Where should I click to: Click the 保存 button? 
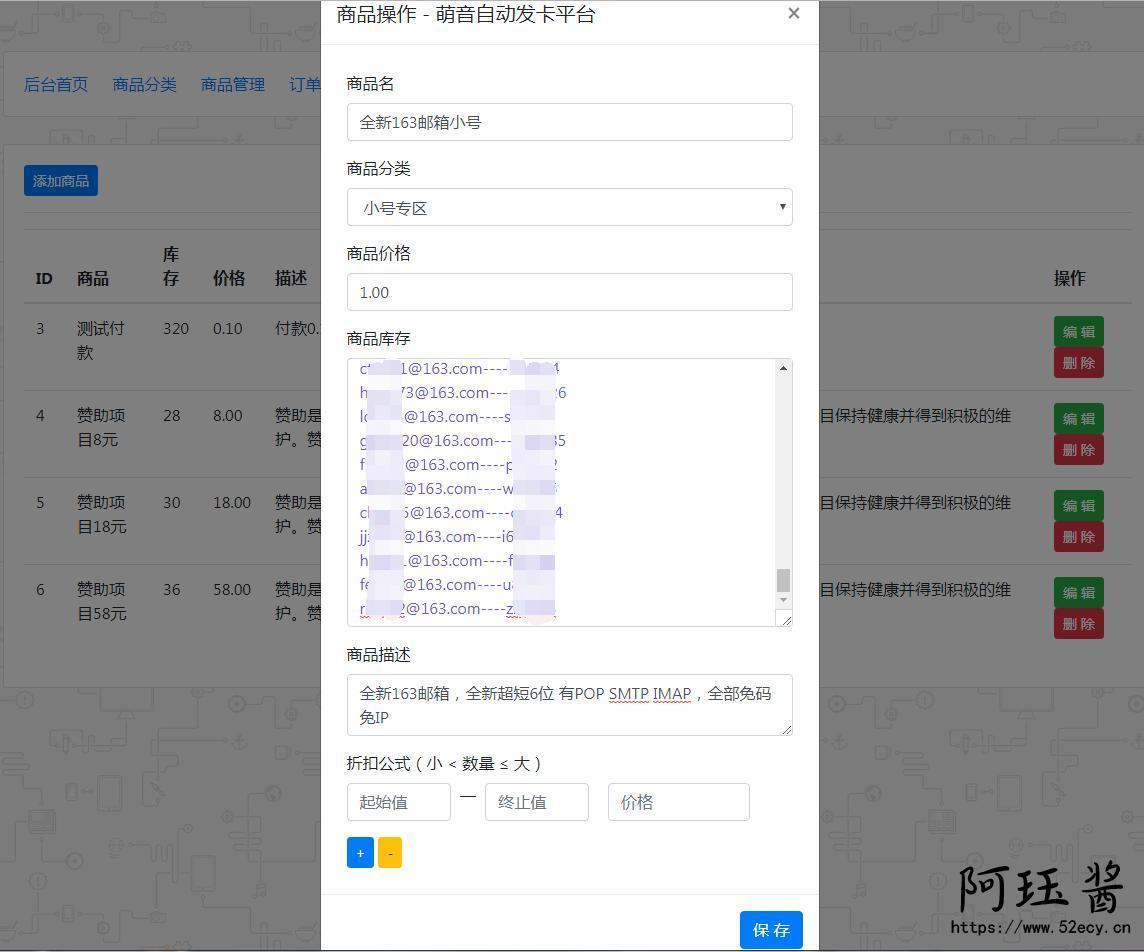click(x=771, y=930)
